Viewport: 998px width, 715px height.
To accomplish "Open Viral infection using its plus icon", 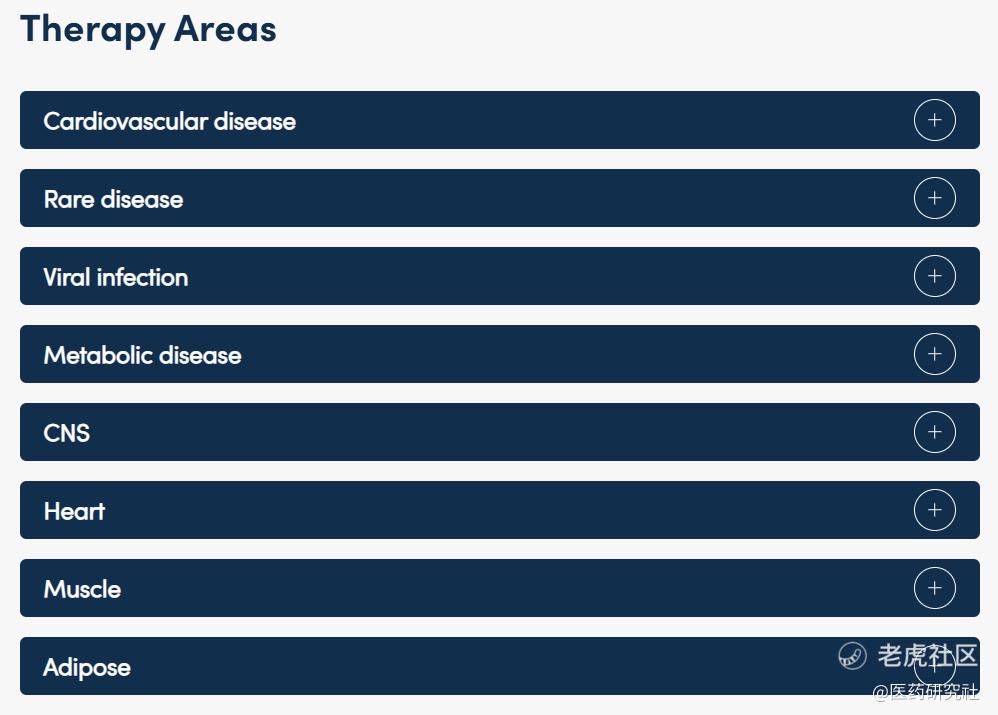I will [934, 276].
